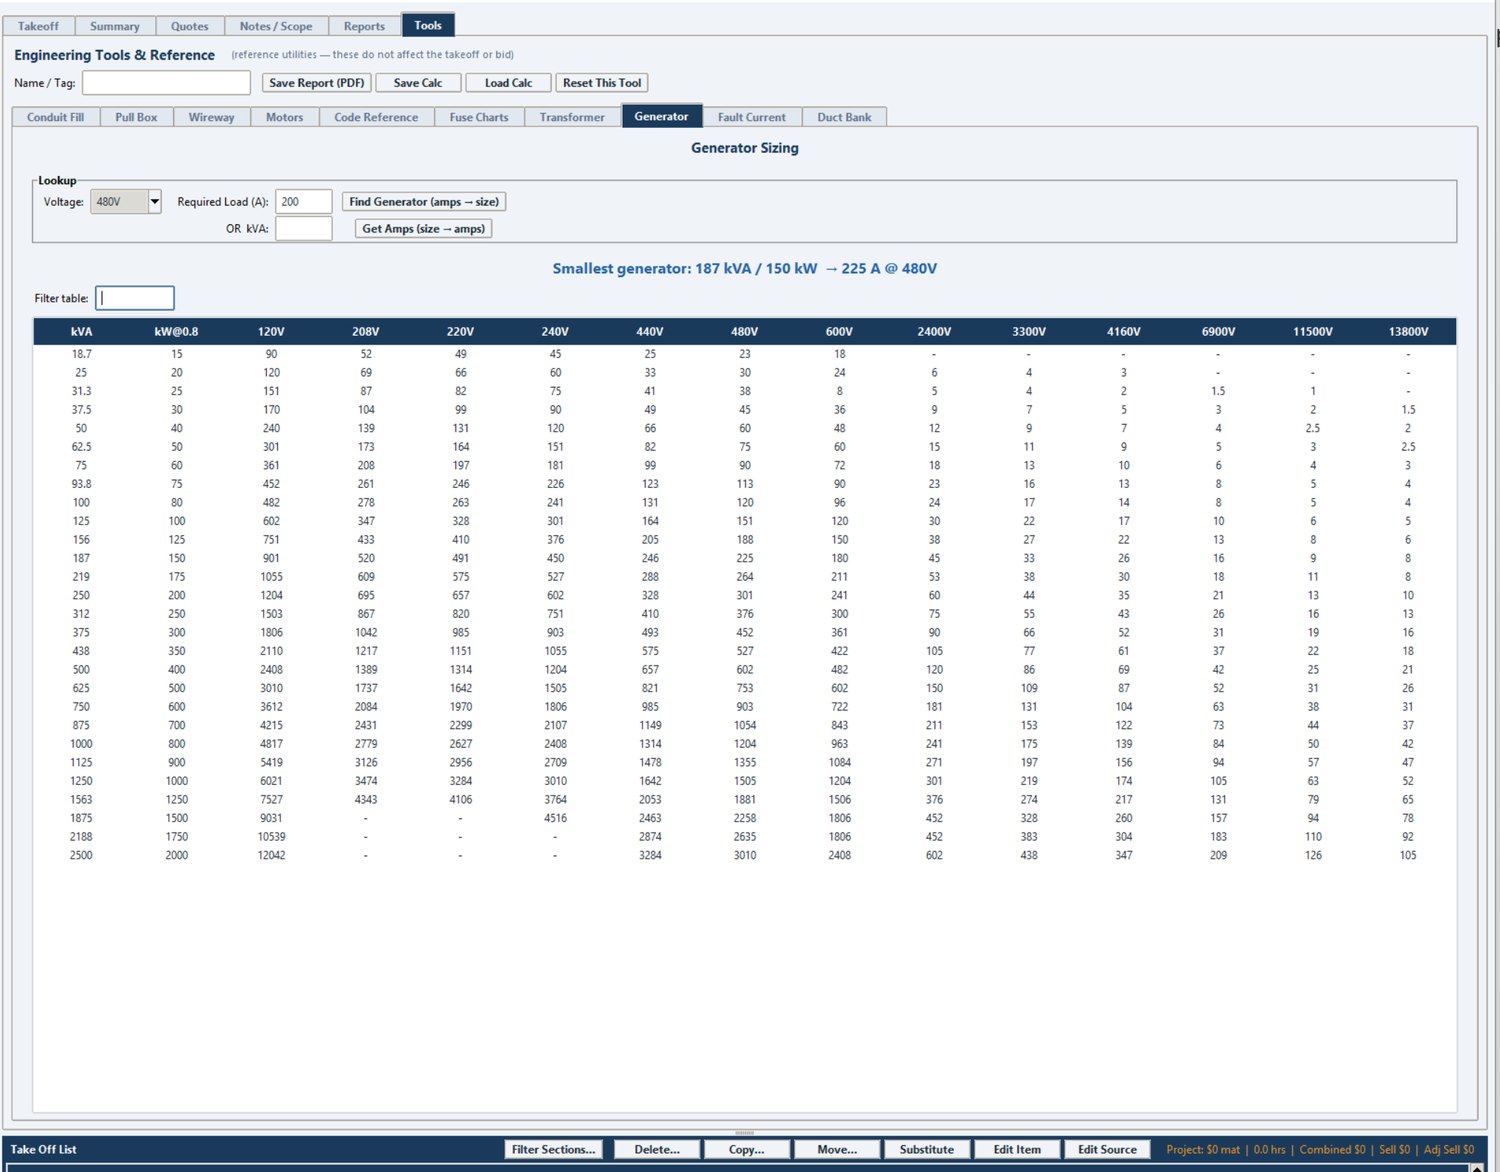Open the Wireway tool tab
This screenshot has width=1500, height=1172.
point(212,117)
